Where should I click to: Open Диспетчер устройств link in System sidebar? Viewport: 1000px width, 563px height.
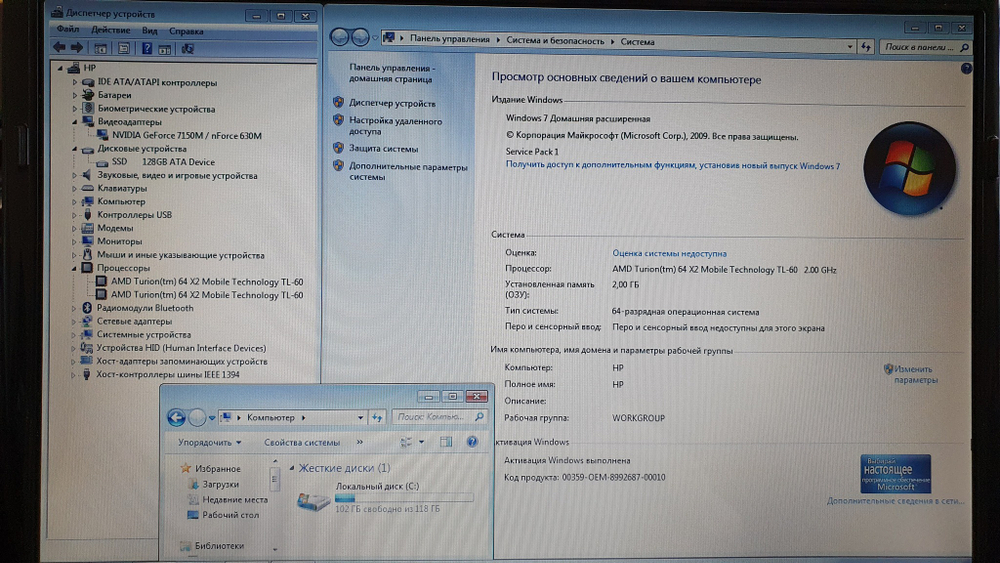[x=392, y=103]
